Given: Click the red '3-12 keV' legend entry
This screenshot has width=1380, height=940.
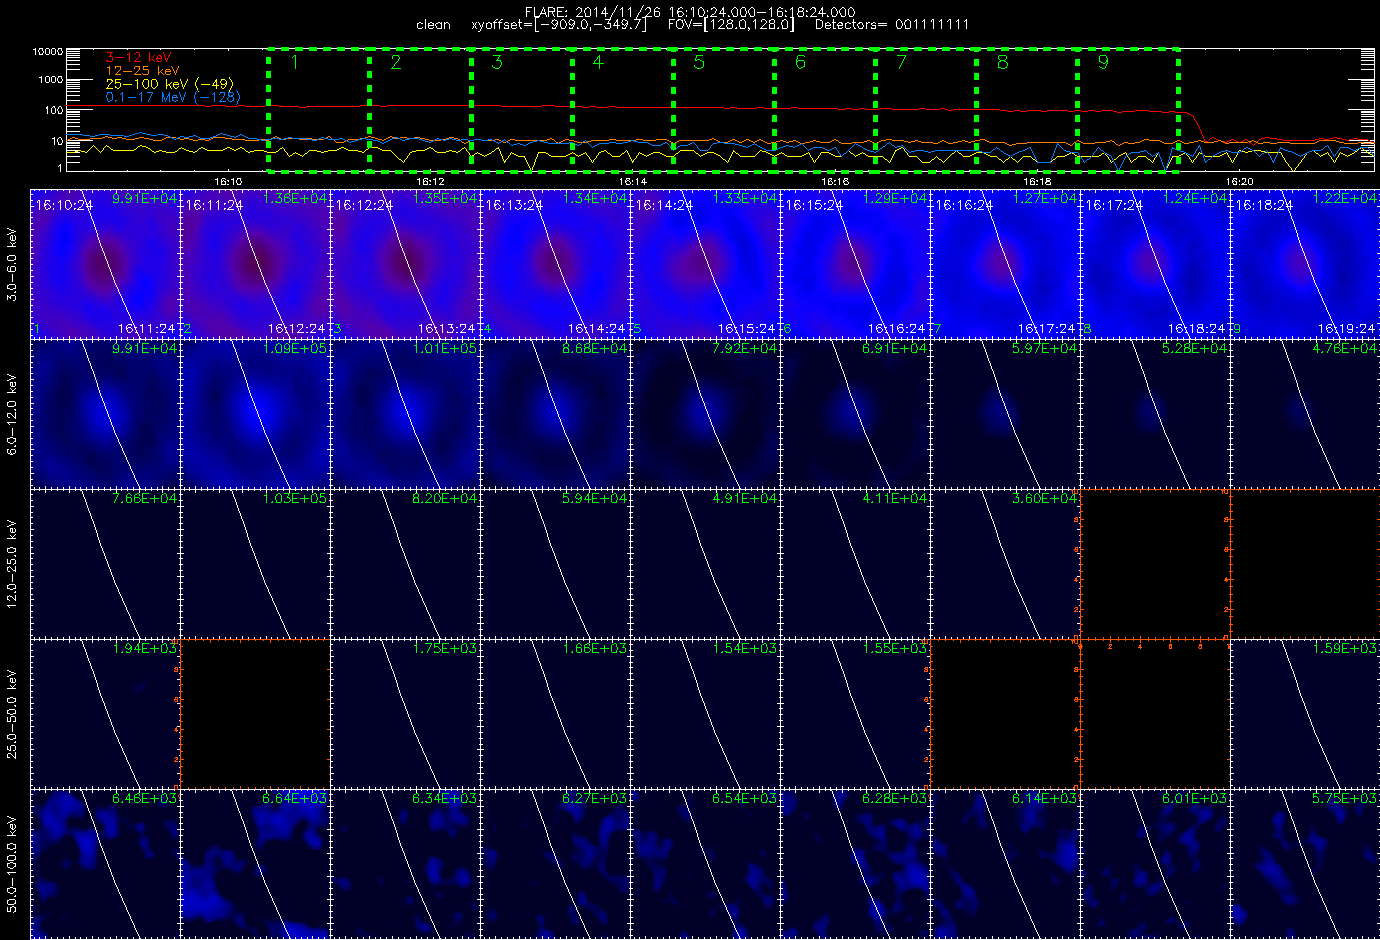Looking at the screenshot, I should [x=138, y=58].
